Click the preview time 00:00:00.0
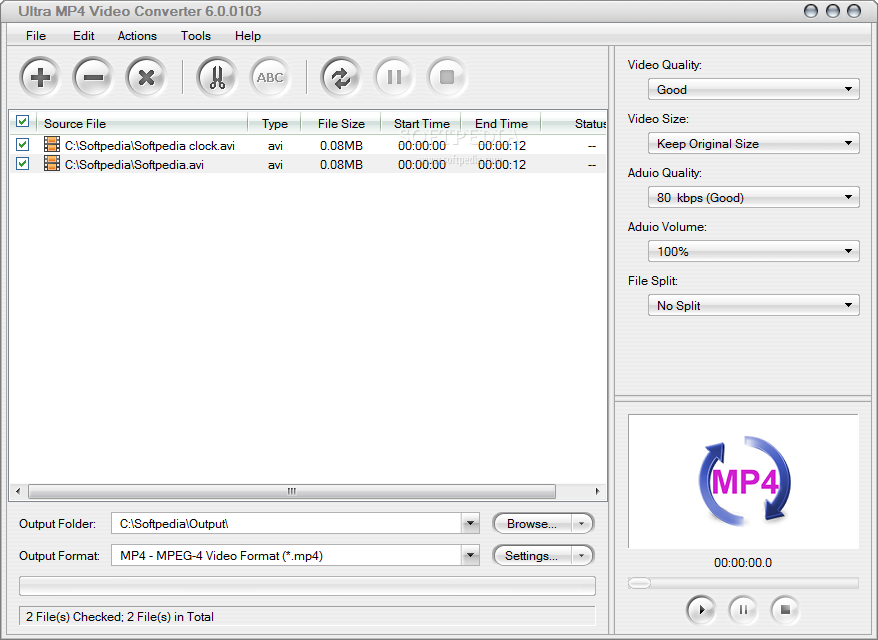Viewport: 878px width, 640px height. (x=742, y=563)
